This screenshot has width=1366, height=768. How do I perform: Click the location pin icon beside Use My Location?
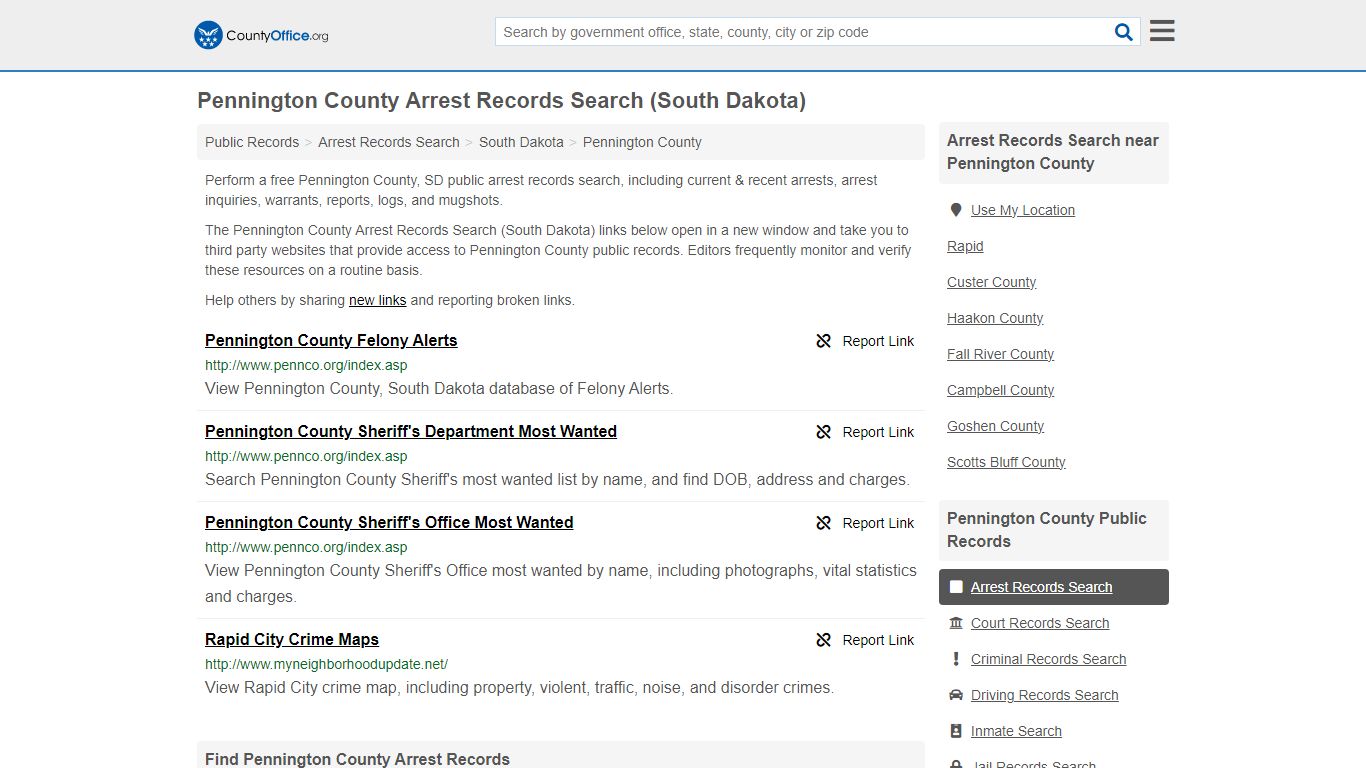(956, 210)
